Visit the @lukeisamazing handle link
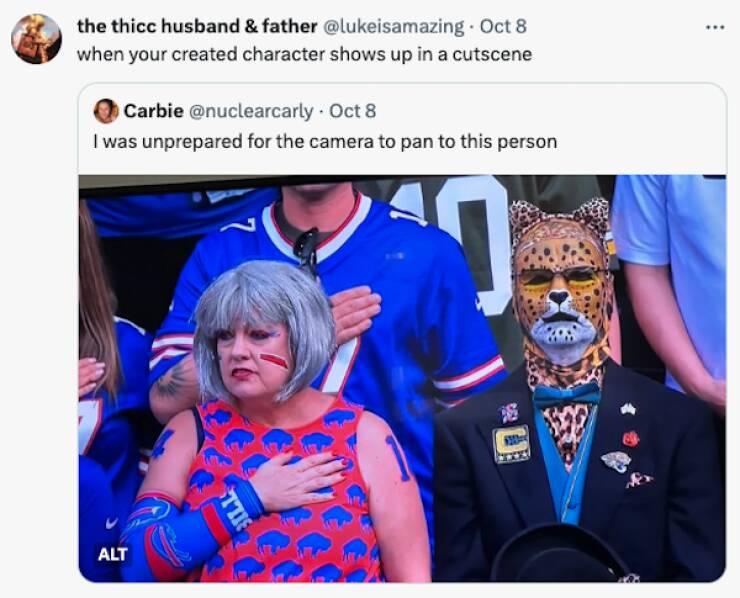Screen dimensions: 740x598 point(394,26)
